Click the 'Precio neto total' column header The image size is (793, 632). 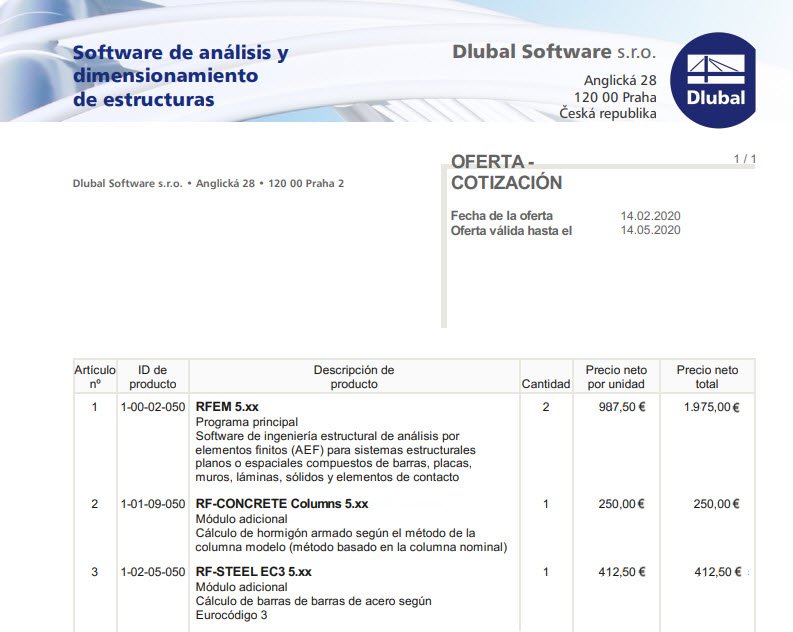pyautogui.click(x=707, y=377)
